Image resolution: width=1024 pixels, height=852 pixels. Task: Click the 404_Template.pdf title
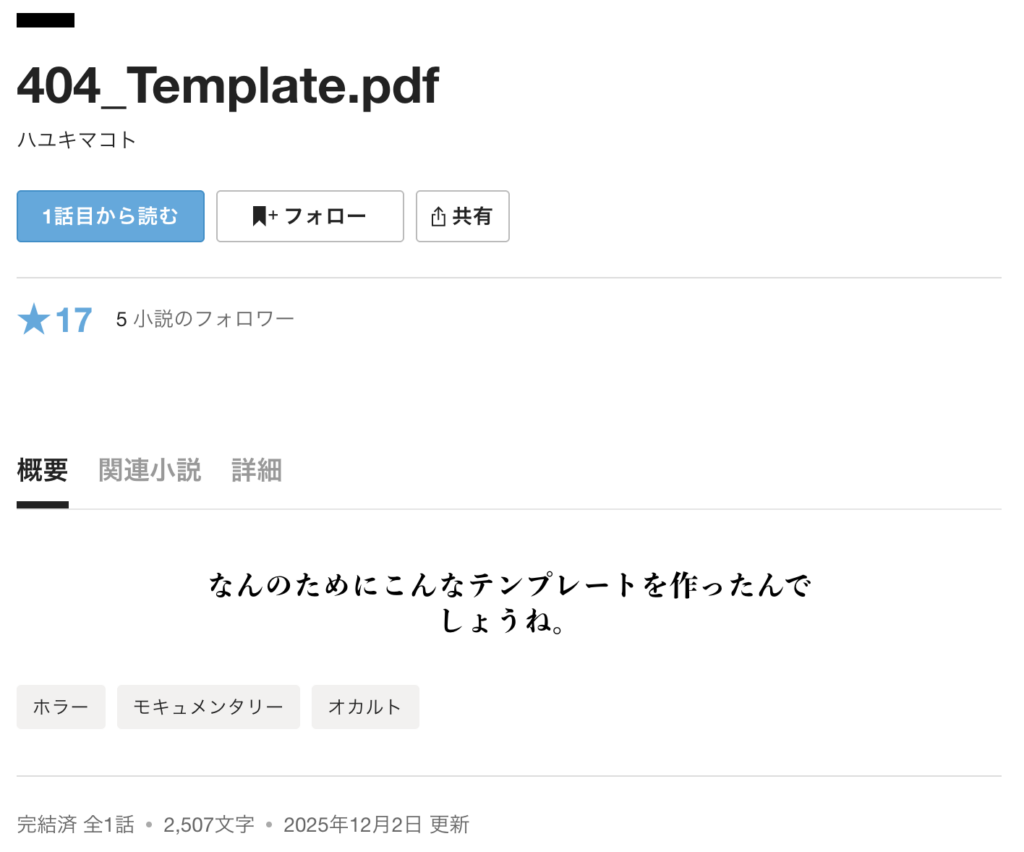pos(227,88)
